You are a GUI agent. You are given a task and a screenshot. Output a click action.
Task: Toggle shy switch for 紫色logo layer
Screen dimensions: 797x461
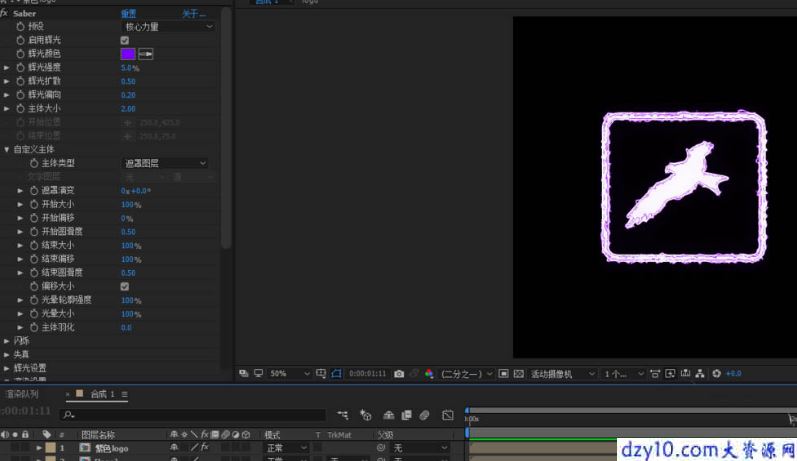174,448
